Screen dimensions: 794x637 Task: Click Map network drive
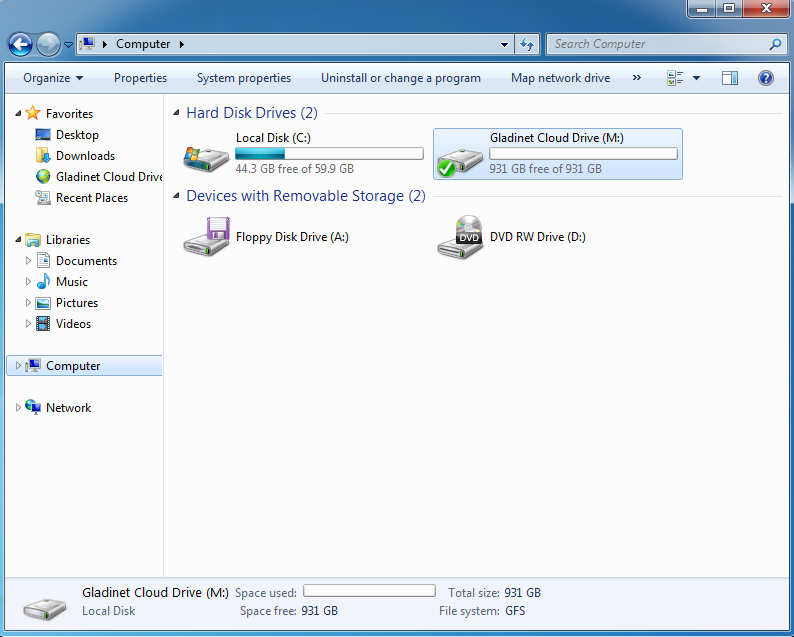click(560, 78)
